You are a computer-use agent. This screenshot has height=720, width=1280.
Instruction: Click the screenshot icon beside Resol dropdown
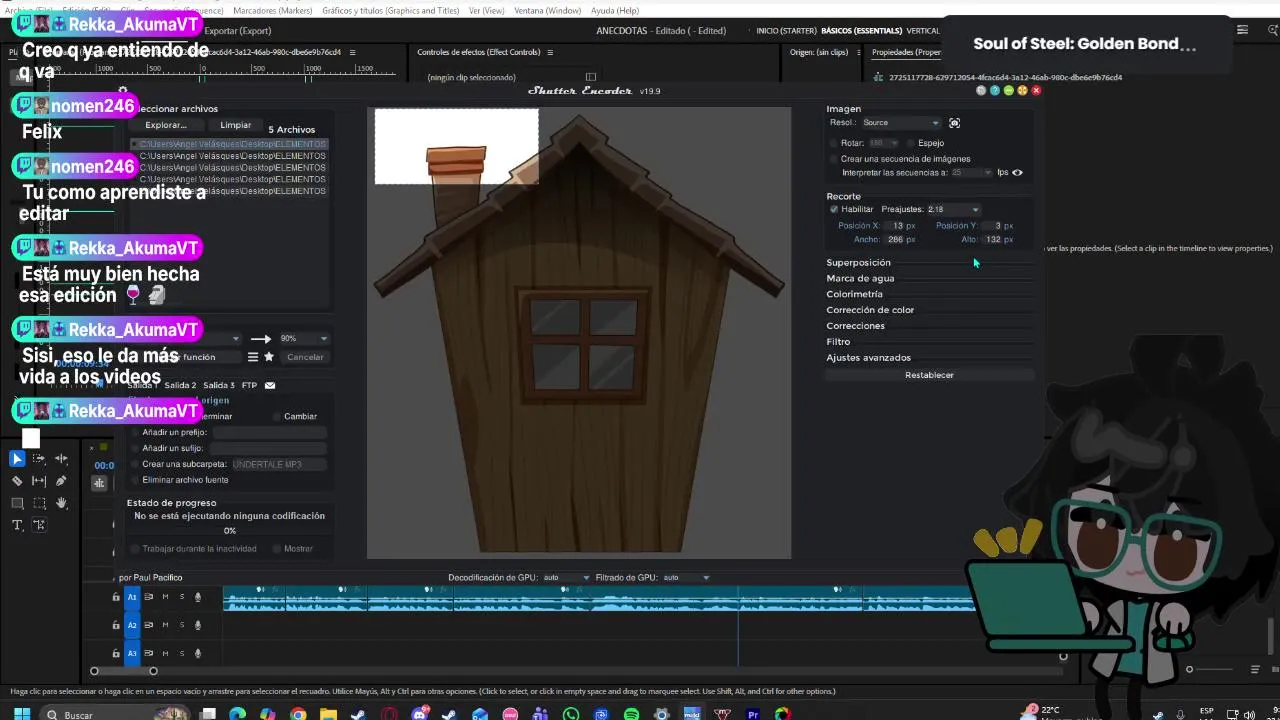pyautogui.click(x=954, y=123)
